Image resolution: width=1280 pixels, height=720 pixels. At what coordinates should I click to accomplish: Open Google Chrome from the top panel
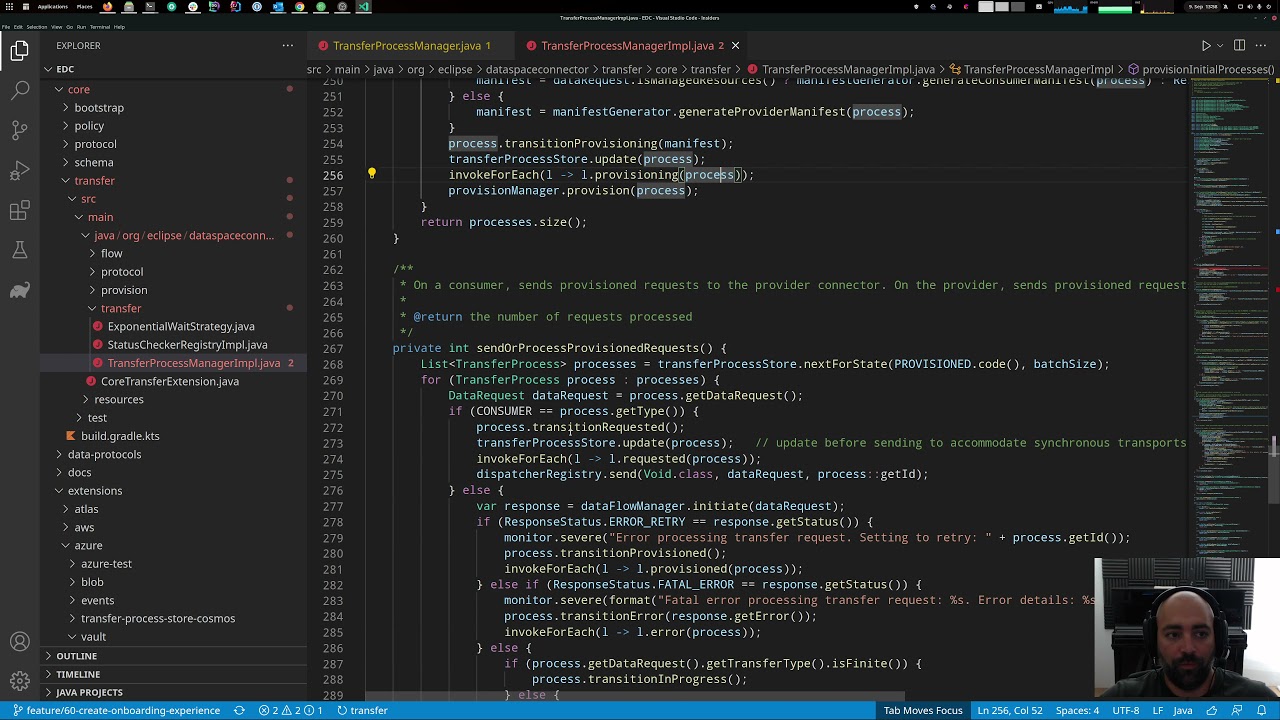299,7
